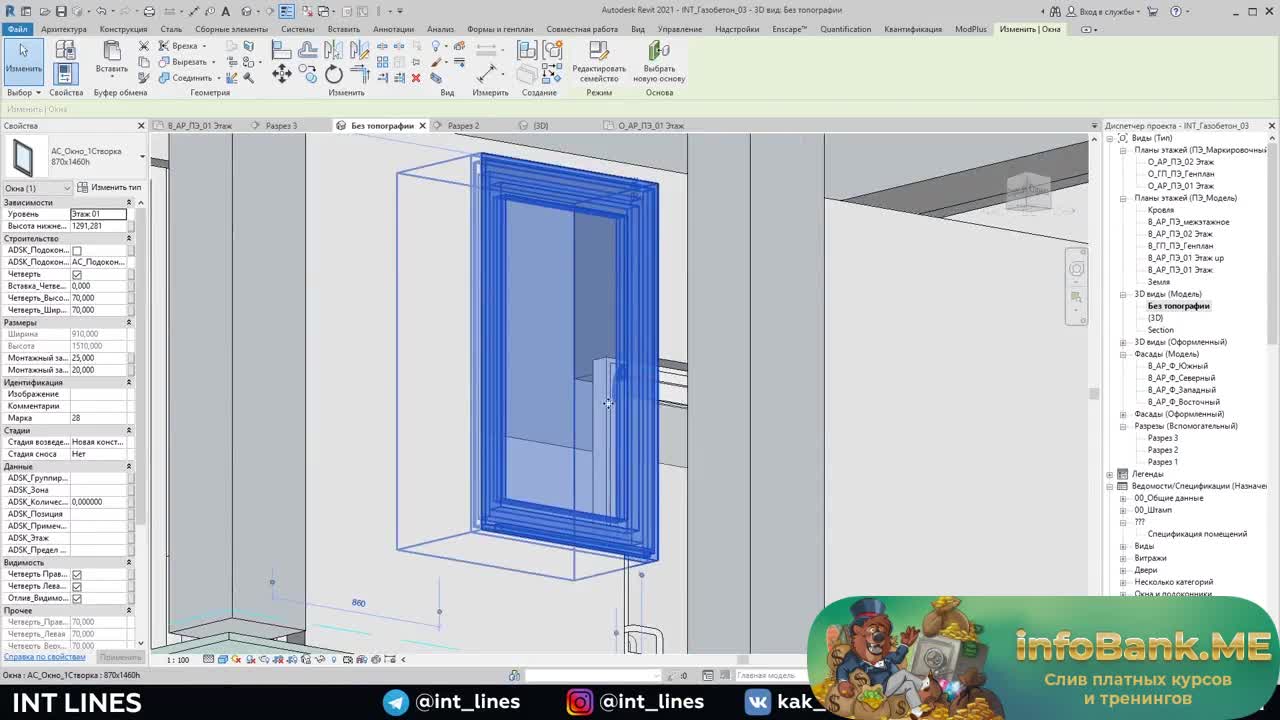Open the window type selector dropdown
This screenshot has height=720, width=1280.
coord(141,157)
